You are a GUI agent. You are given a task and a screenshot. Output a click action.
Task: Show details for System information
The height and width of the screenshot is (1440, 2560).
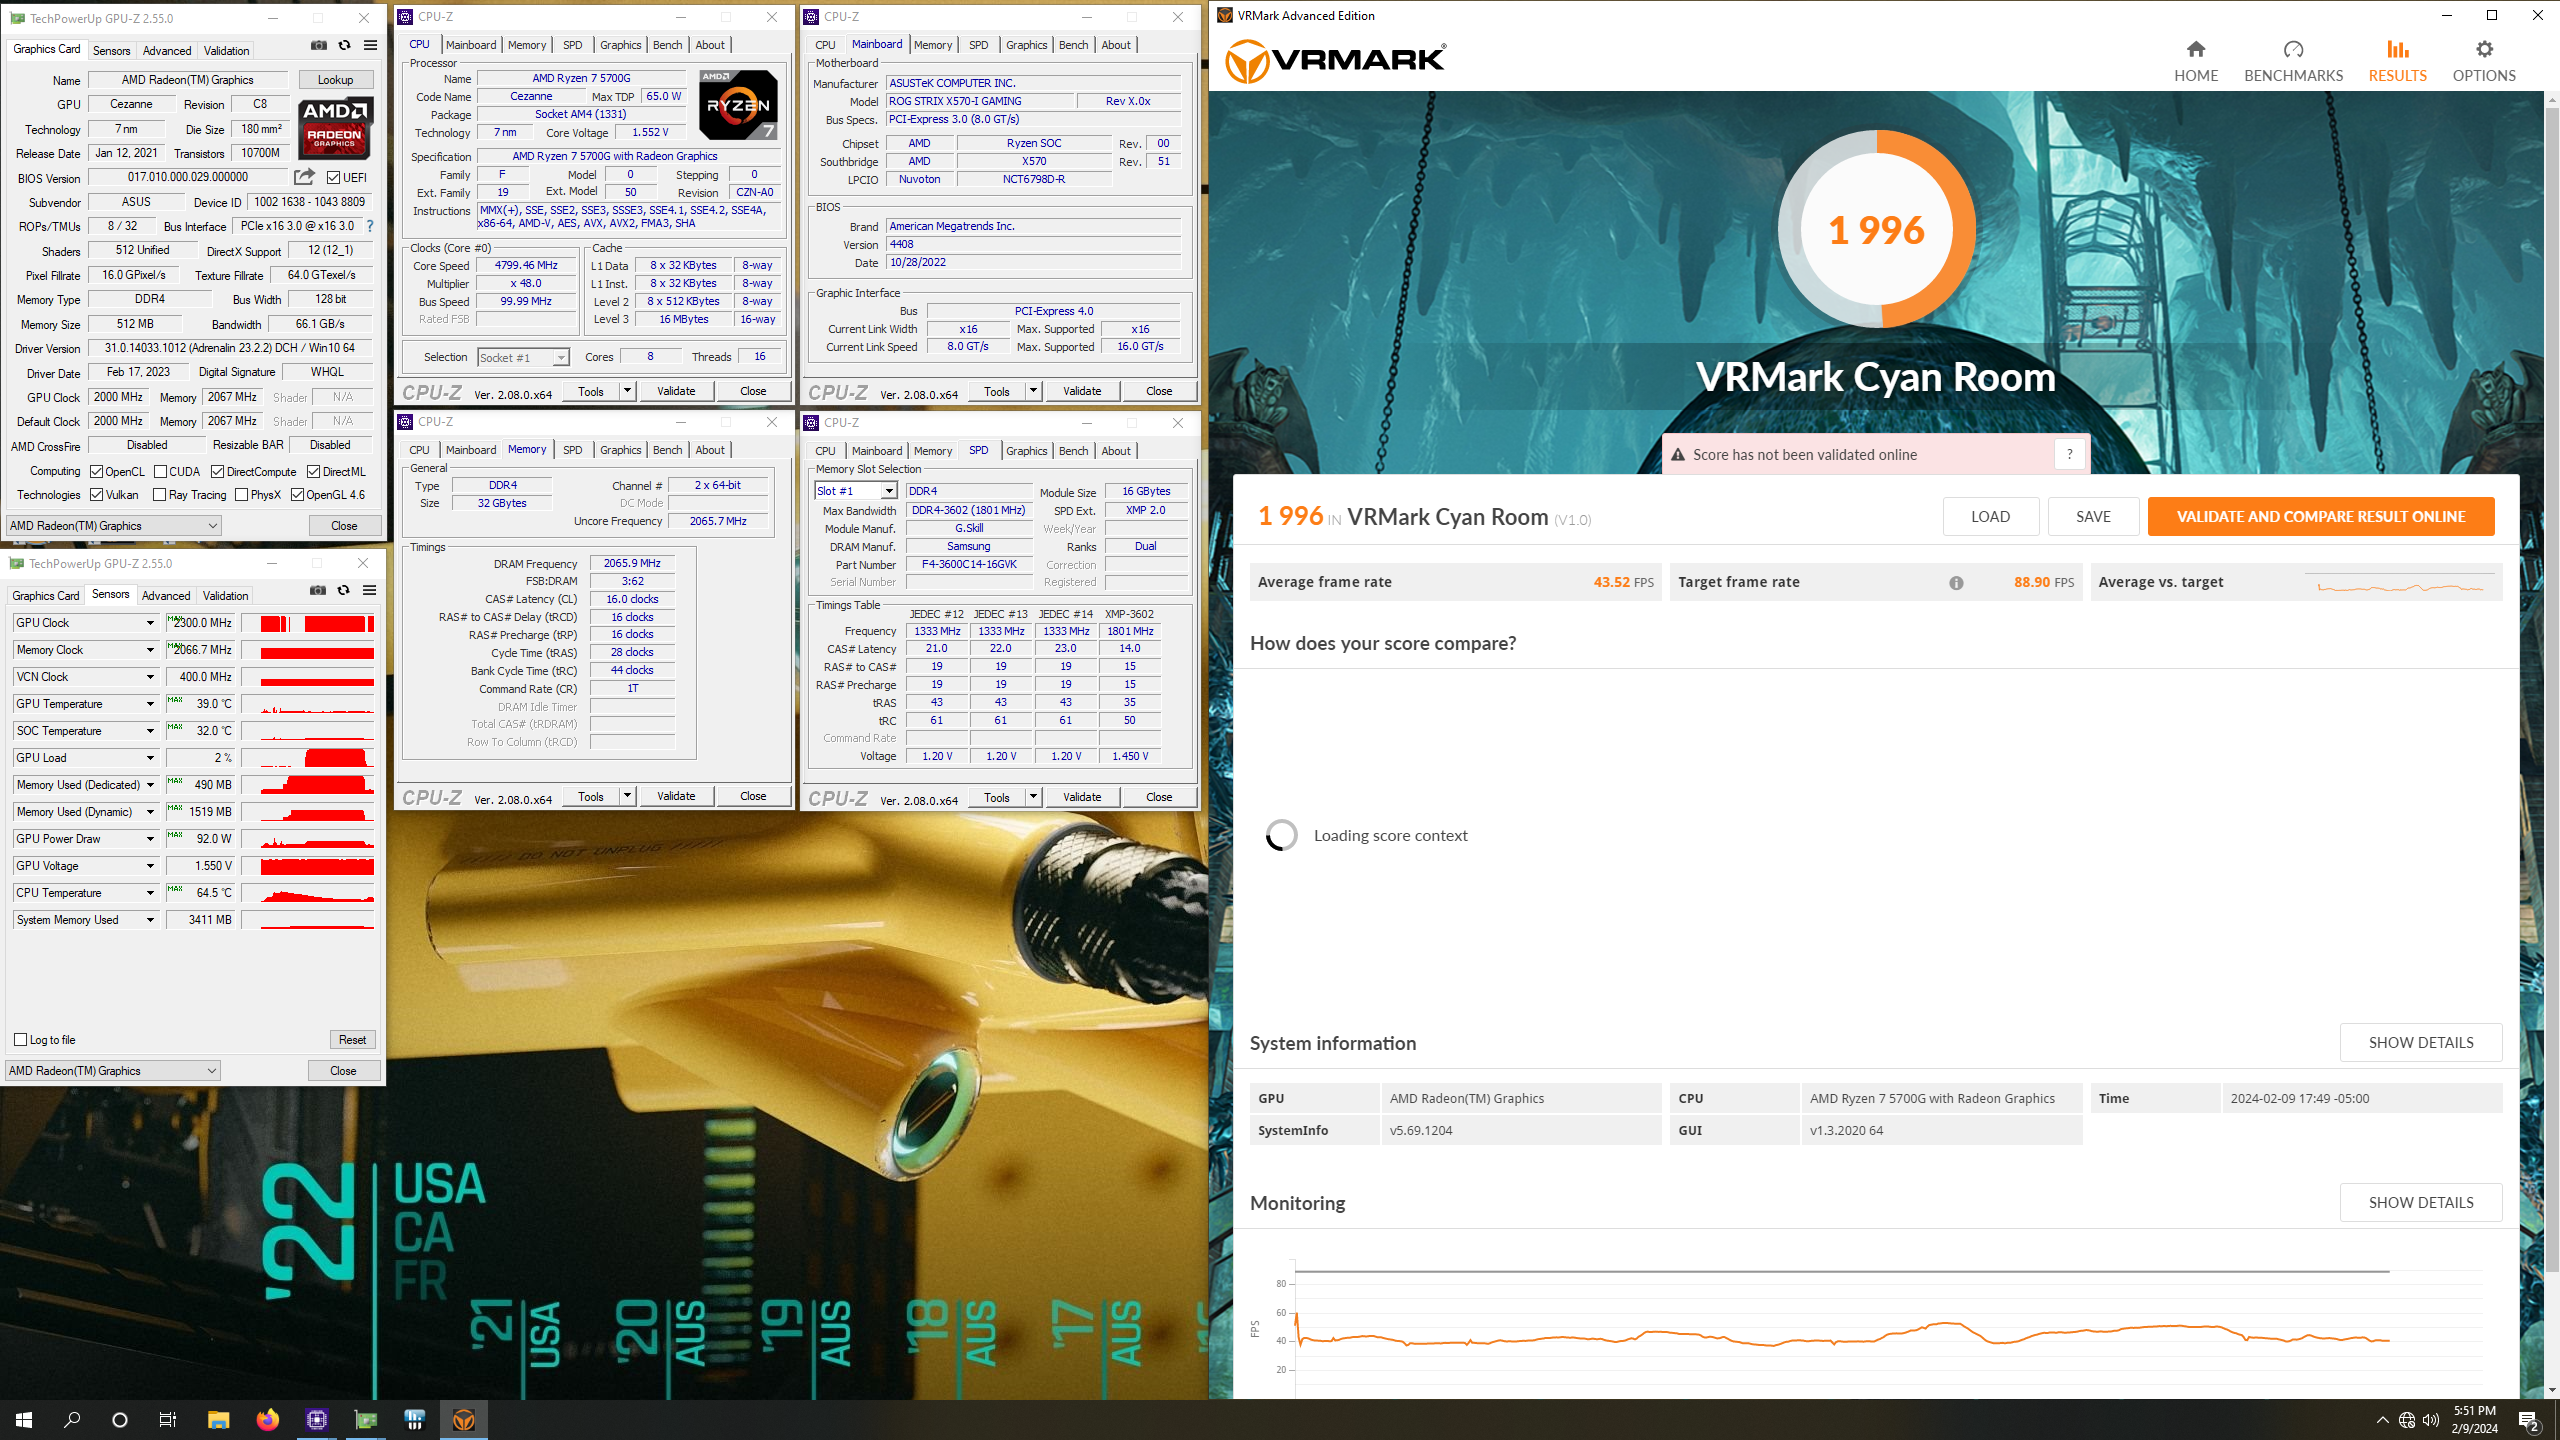(2421, 1043)
